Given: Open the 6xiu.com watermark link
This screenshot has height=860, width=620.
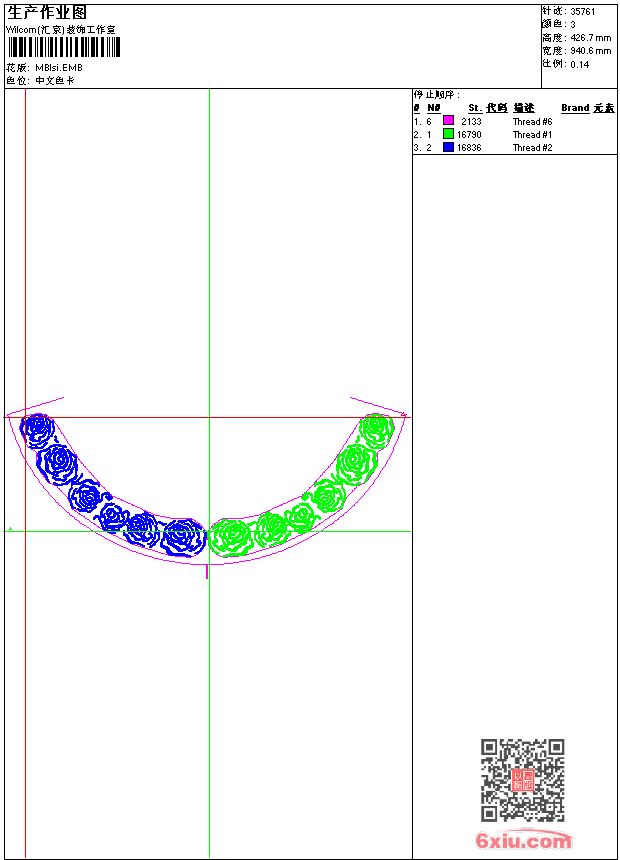Looking at the screenshot, I should (523, 841).
